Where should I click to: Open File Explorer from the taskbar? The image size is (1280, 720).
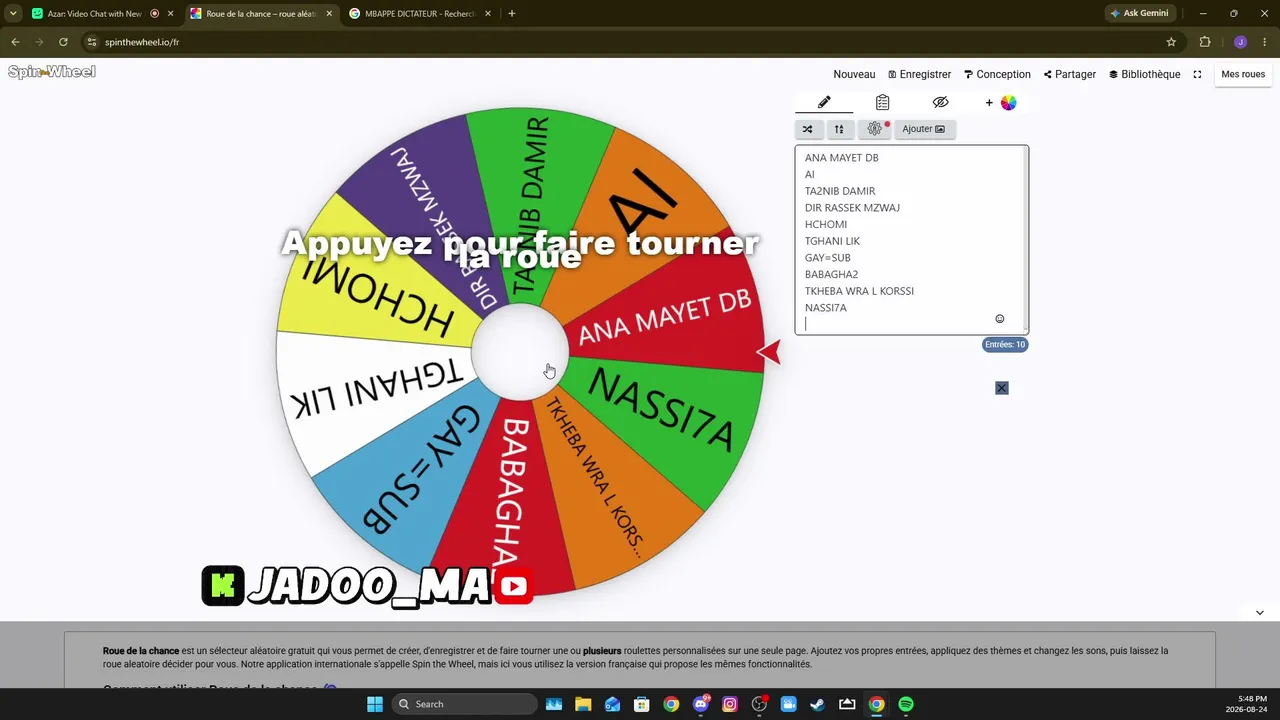(x=583, y=704)
